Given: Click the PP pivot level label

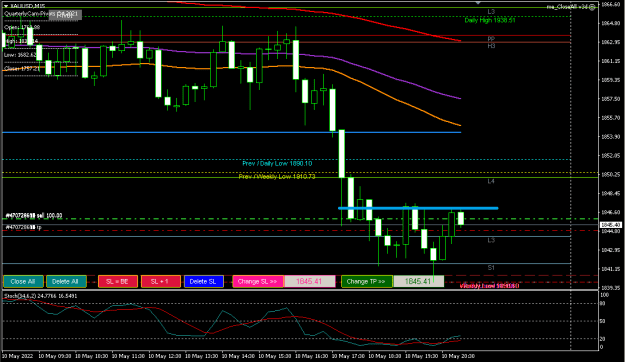Looking at the screenshot, I should pos(491,39).
